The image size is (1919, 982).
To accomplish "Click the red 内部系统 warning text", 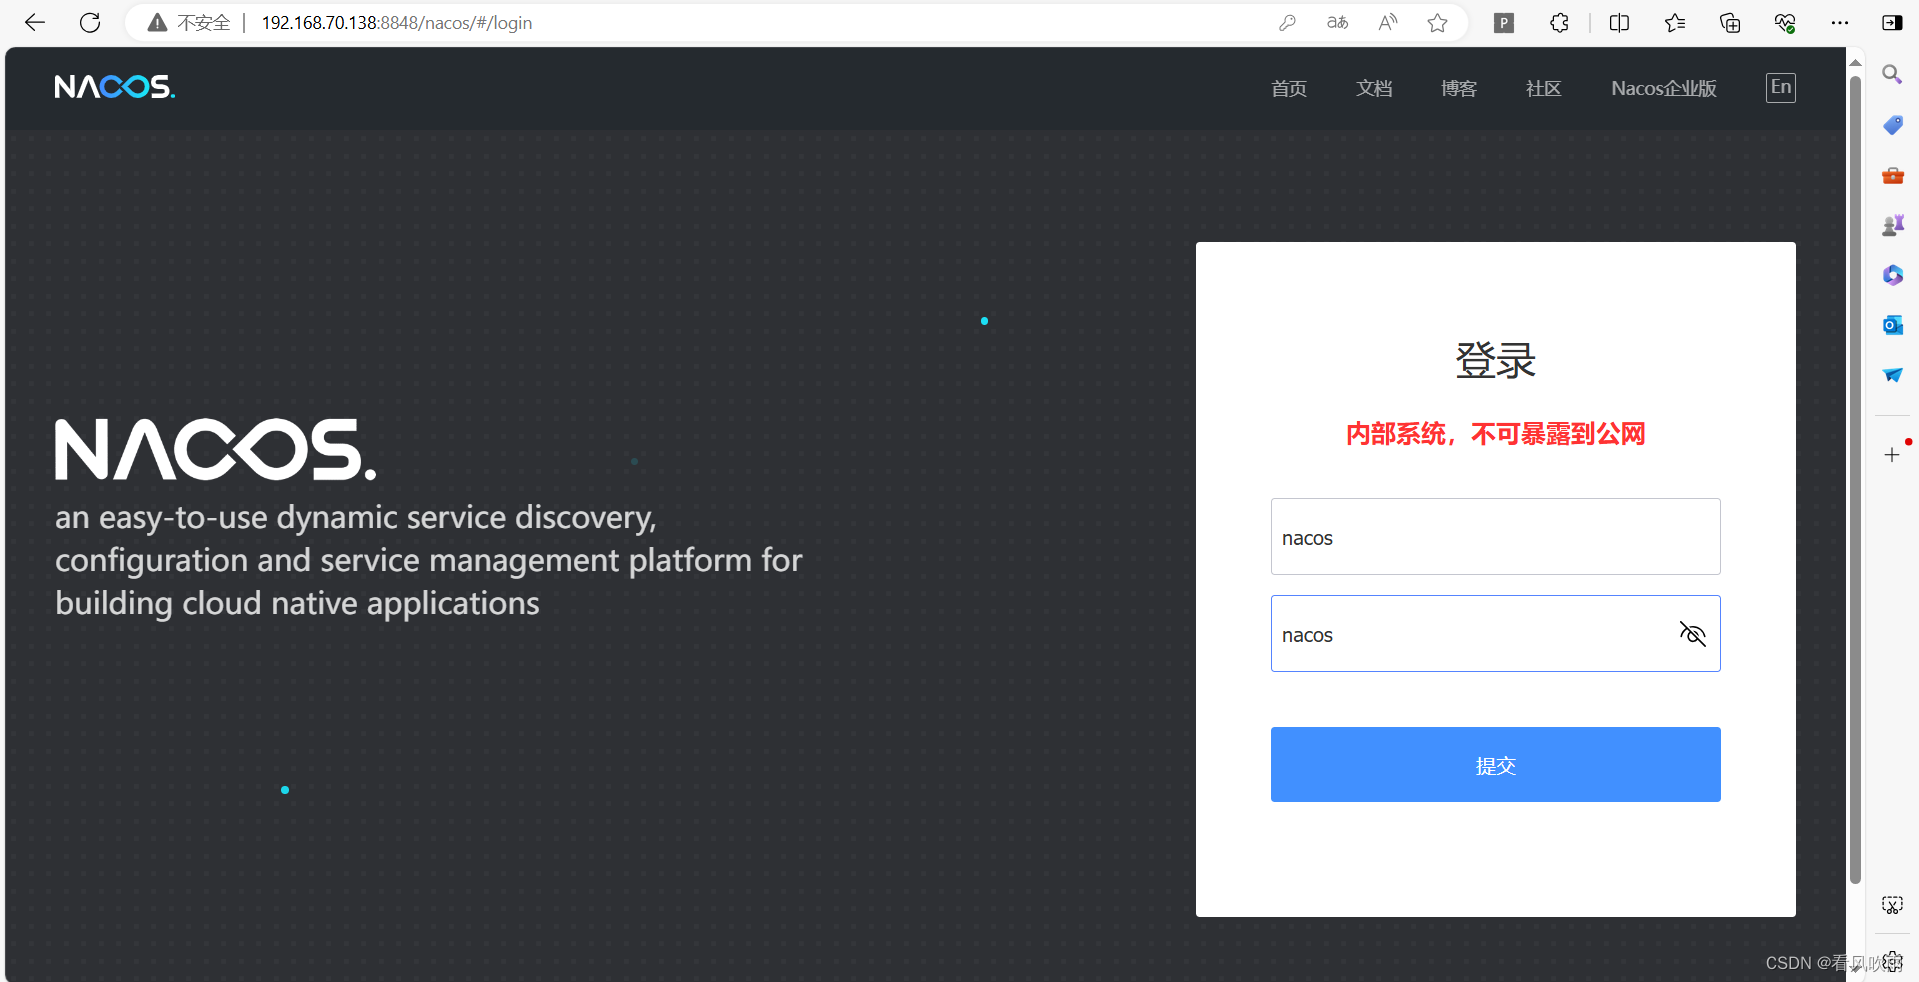I will [1496, 434].
